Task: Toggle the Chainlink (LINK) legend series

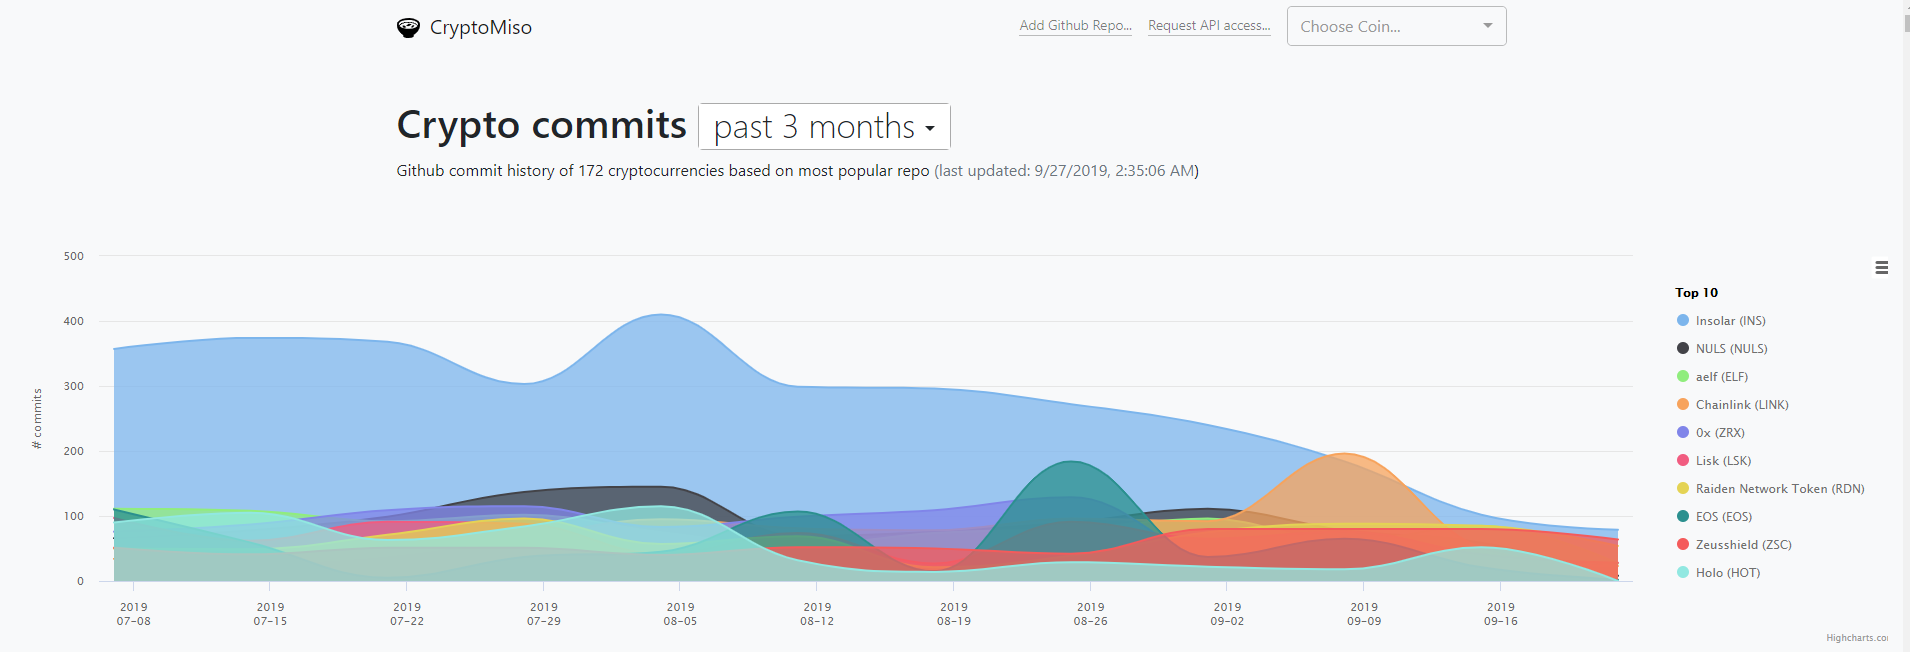Action: point(1732,405)
